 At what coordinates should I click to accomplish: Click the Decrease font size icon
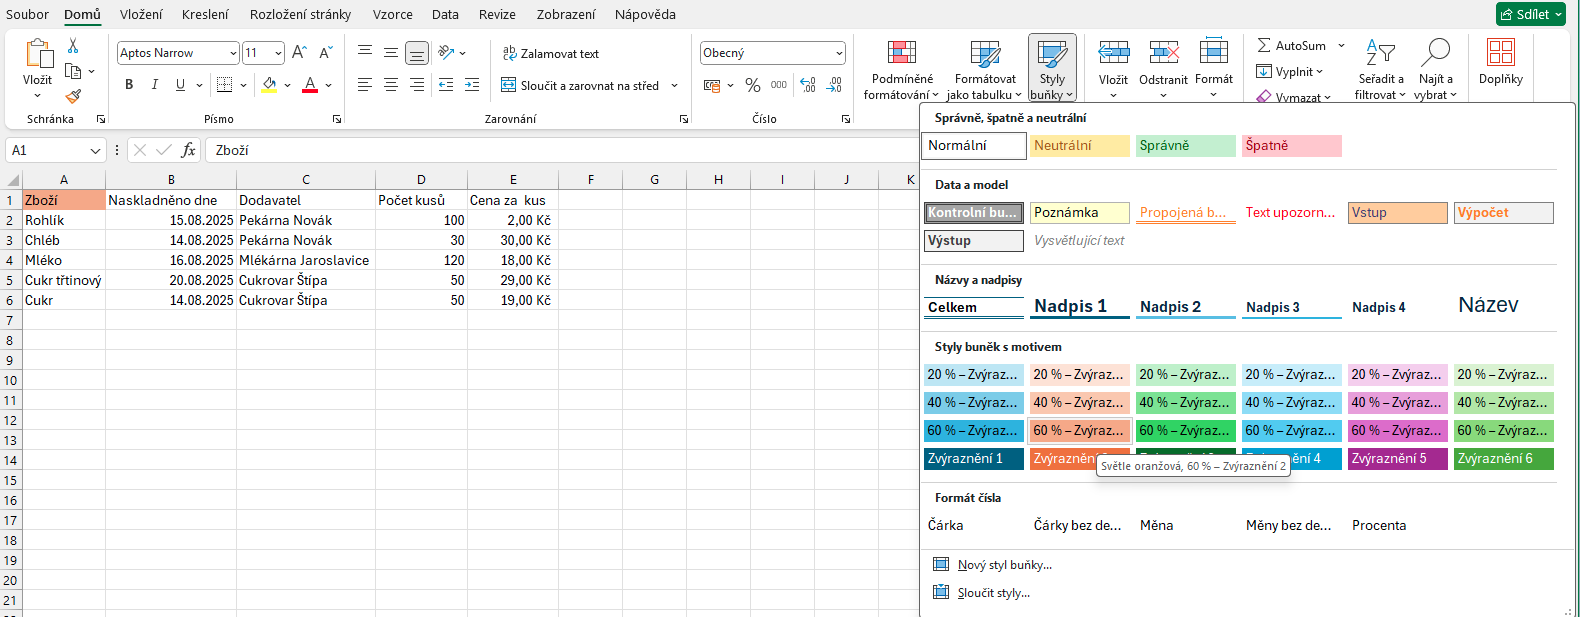pyautogui.click(x=325, y=53)
